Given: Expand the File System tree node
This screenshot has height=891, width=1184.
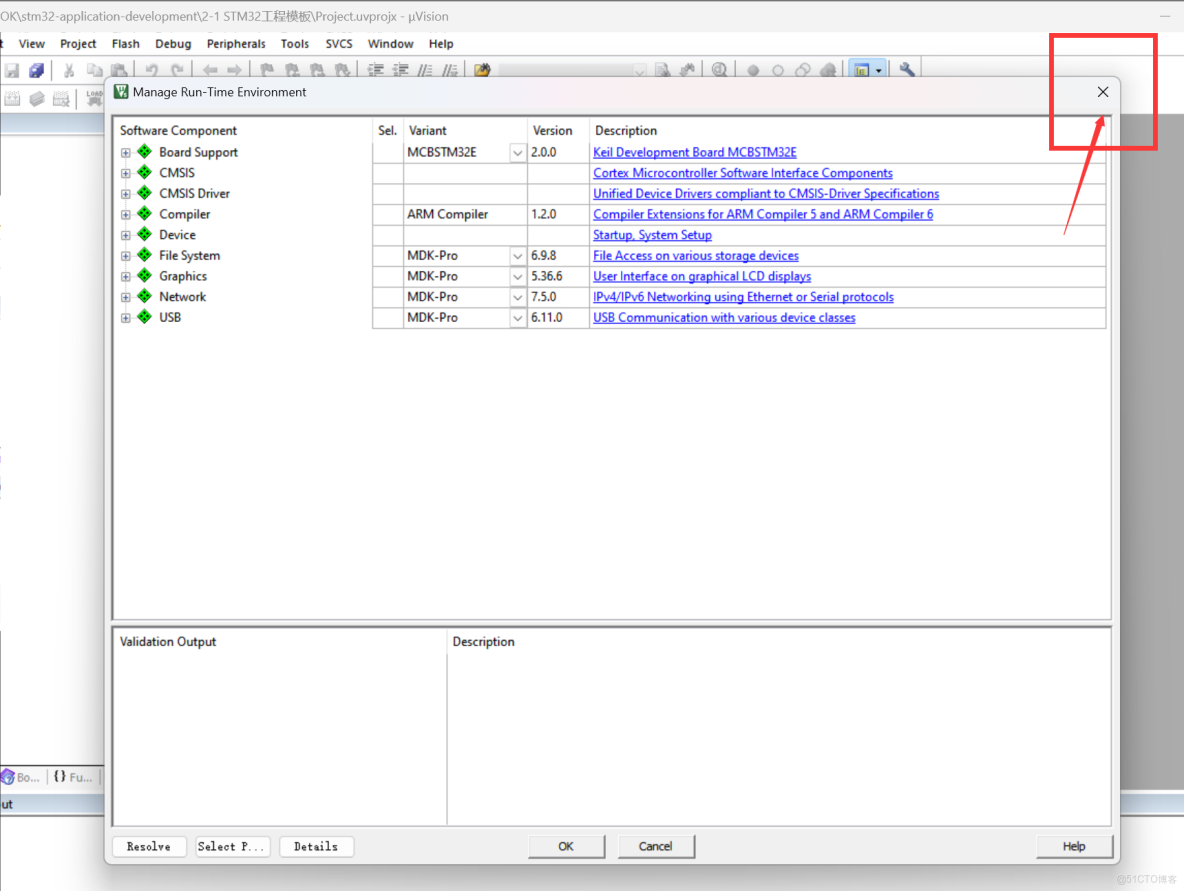Looking at the screenshot, I should 125,256.
